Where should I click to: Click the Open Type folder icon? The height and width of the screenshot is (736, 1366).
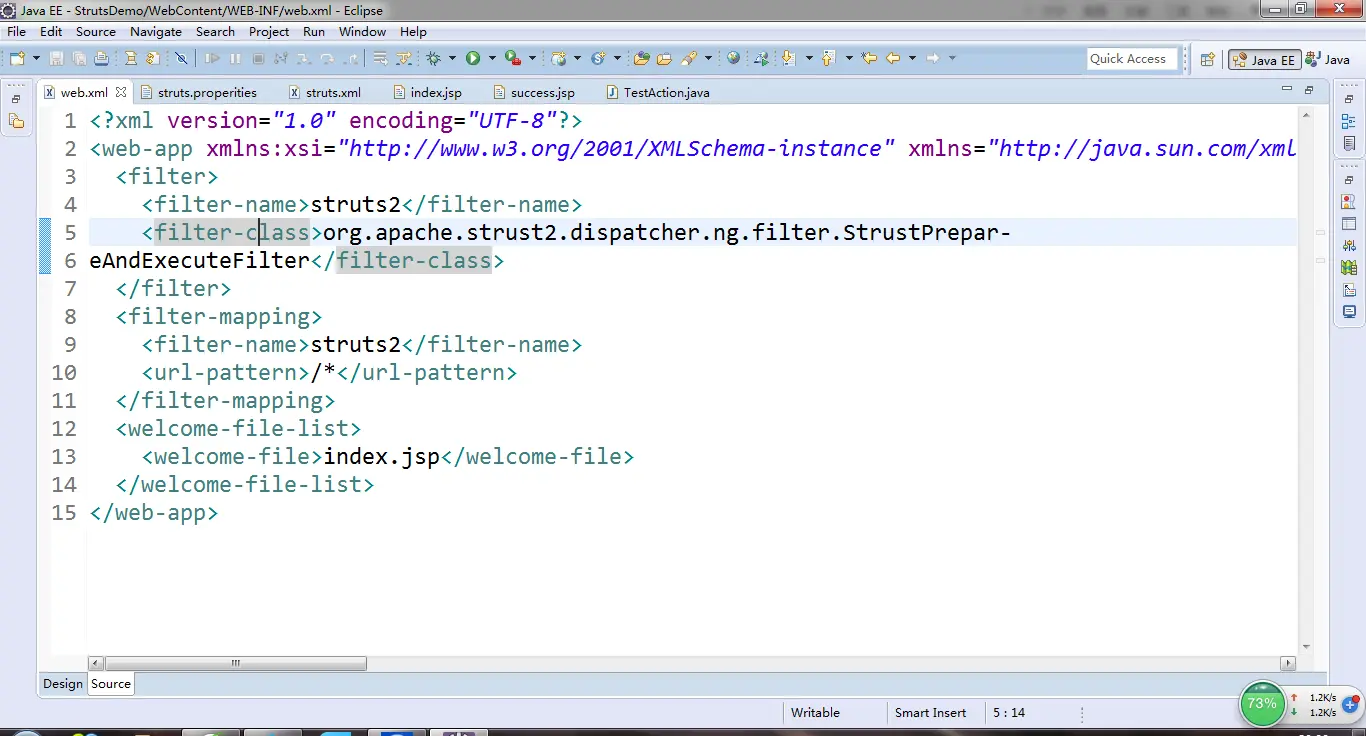click(x=641, y=58)
